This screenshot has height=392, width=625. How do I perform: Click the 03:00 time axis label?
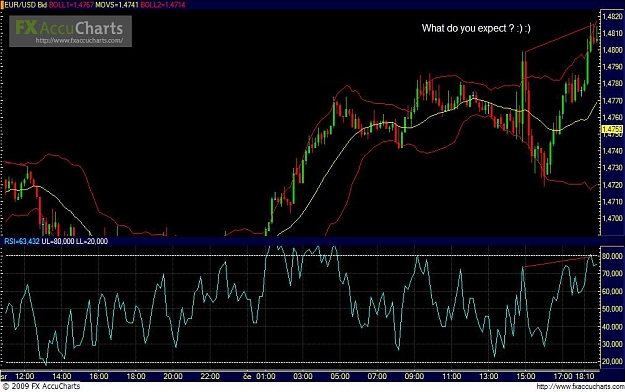pyautogui.click(x=303, y=376)
